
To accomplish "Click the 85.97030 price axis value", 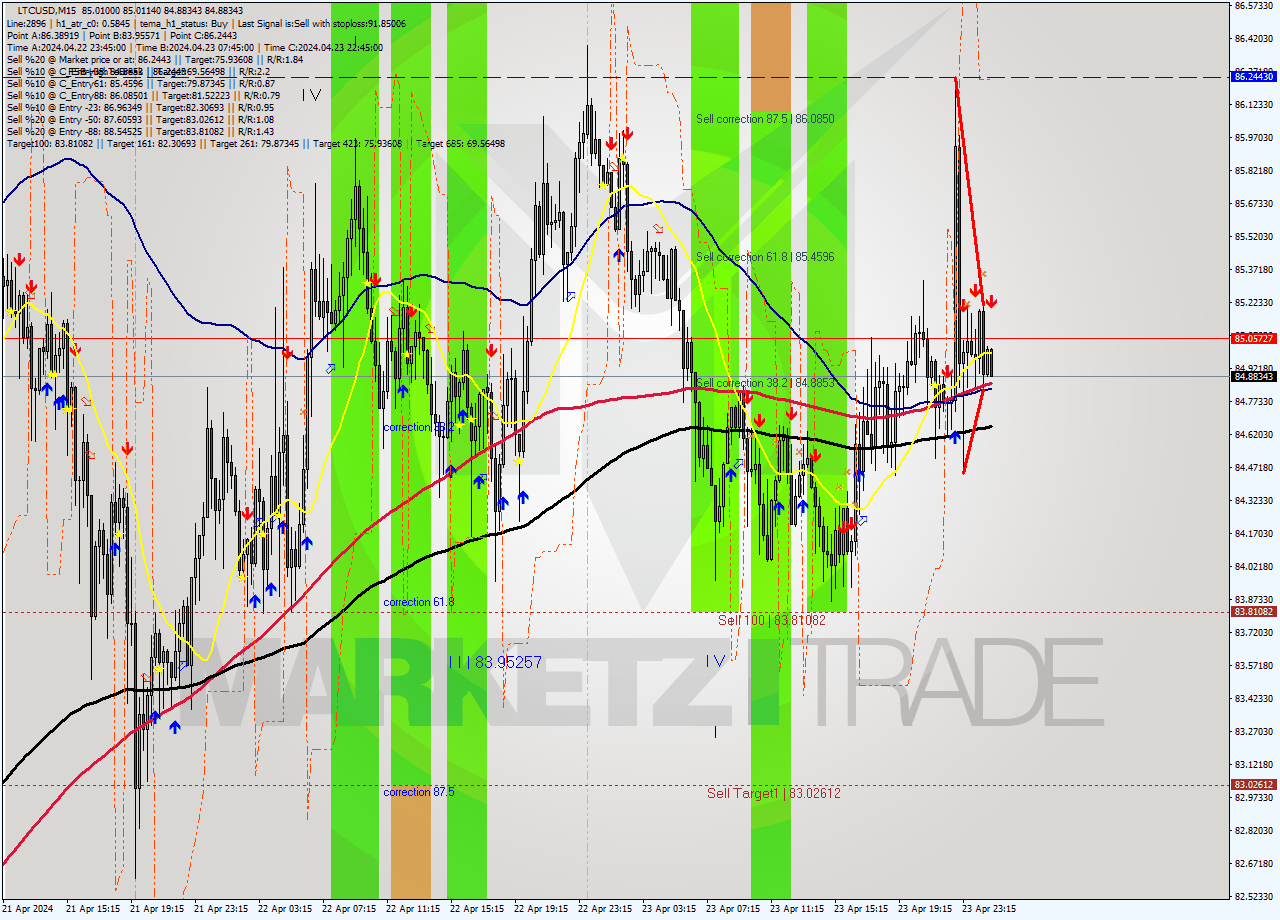I will 1253,137.
